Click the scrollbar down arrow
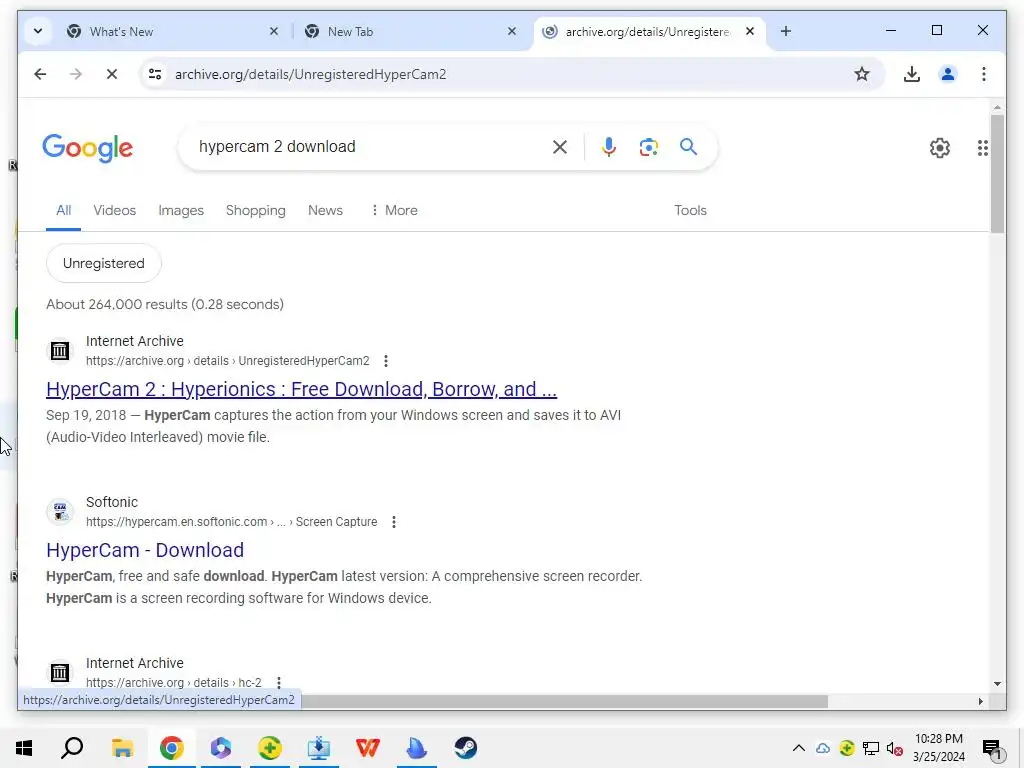Viewport: 1024px width, 768px height. pyautogui.click(x=997, y=684)
